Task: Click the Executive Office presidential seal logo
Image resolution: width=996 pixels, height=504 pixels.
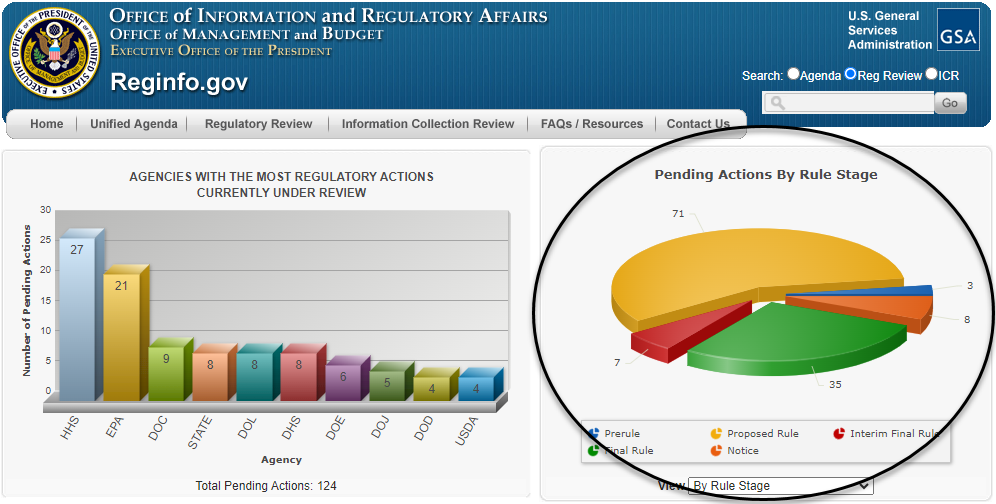Action: [55, 54]
